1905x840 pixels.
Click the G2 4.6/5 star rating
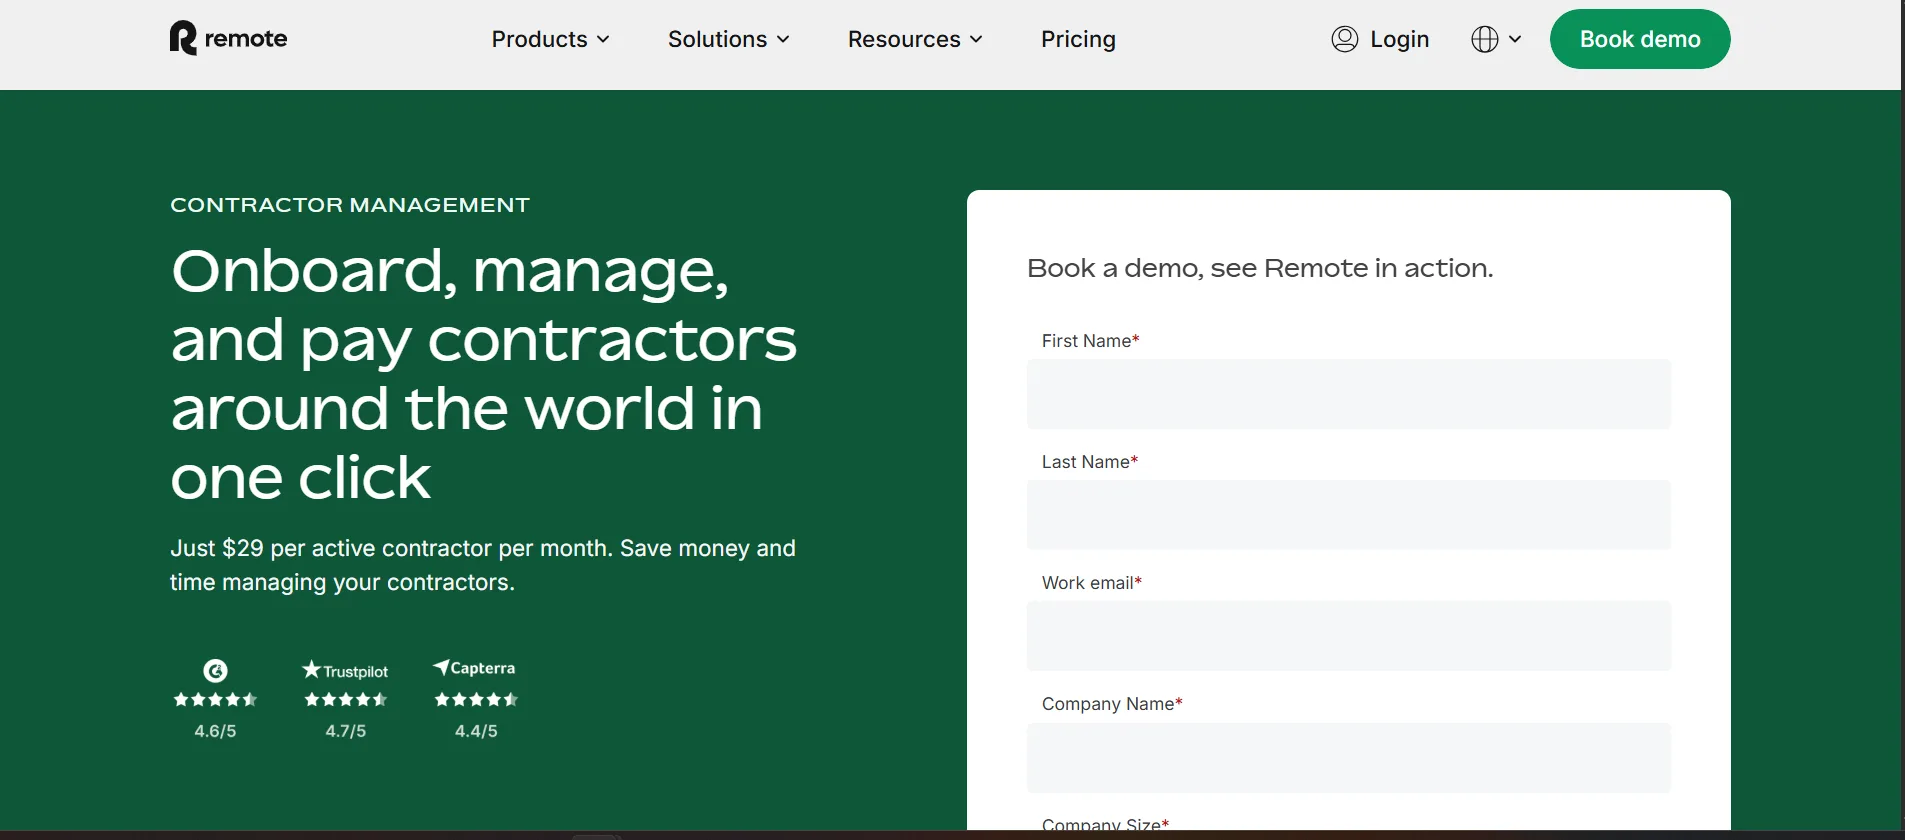pyautogui.click(x=215, y=700)
